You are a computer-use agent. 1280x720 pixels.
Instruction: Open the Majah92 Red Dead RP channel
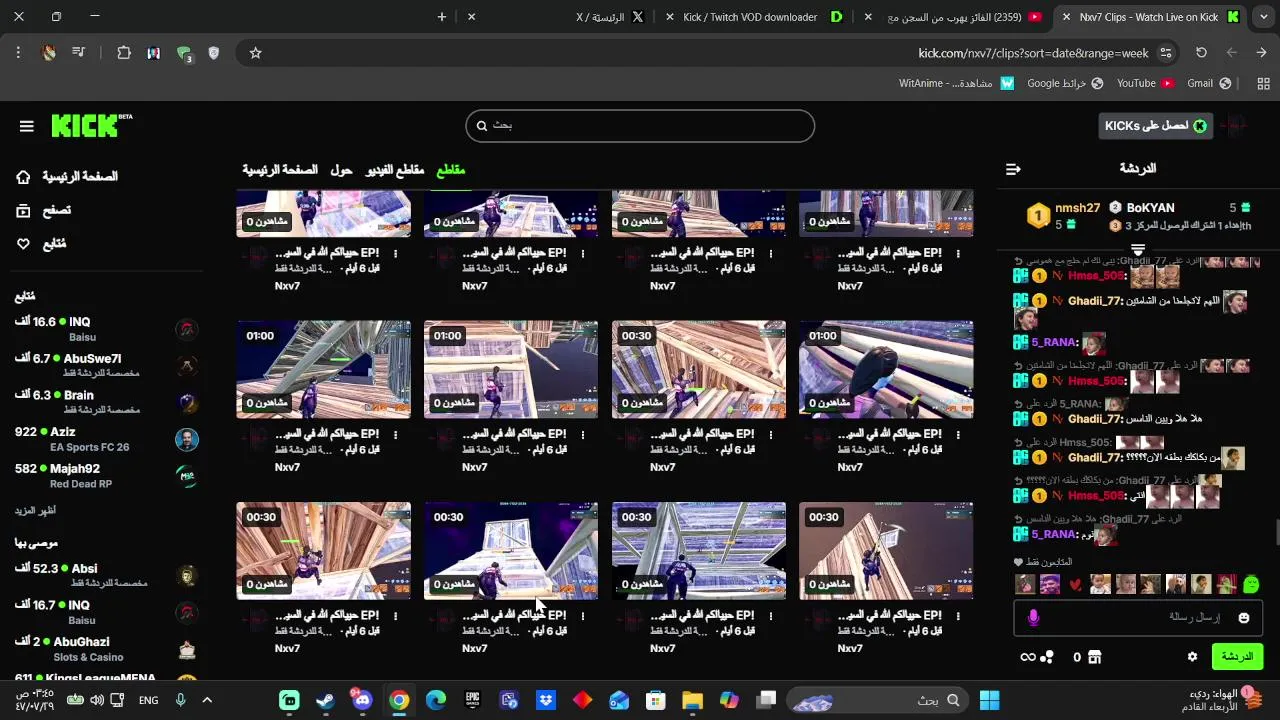(x=107, y=475)
